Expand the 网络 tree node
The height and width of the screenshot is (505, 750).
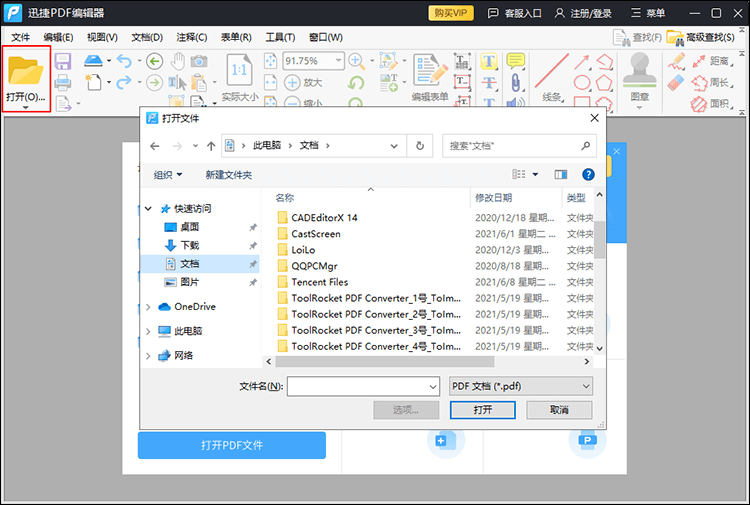[148, 355]
